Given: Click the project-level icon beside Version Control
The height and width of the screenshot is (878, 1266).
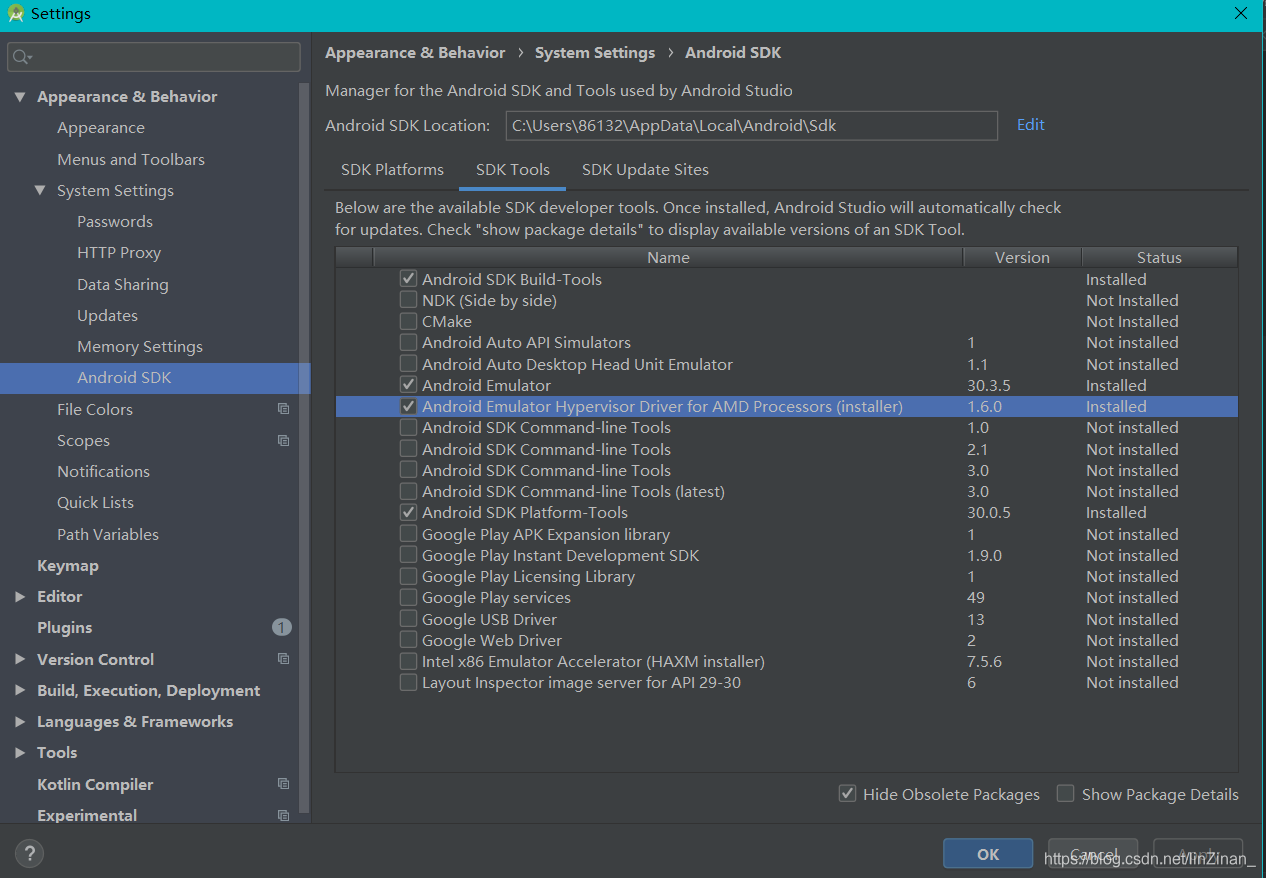Looking at the screenshot, I should [283, 659].
